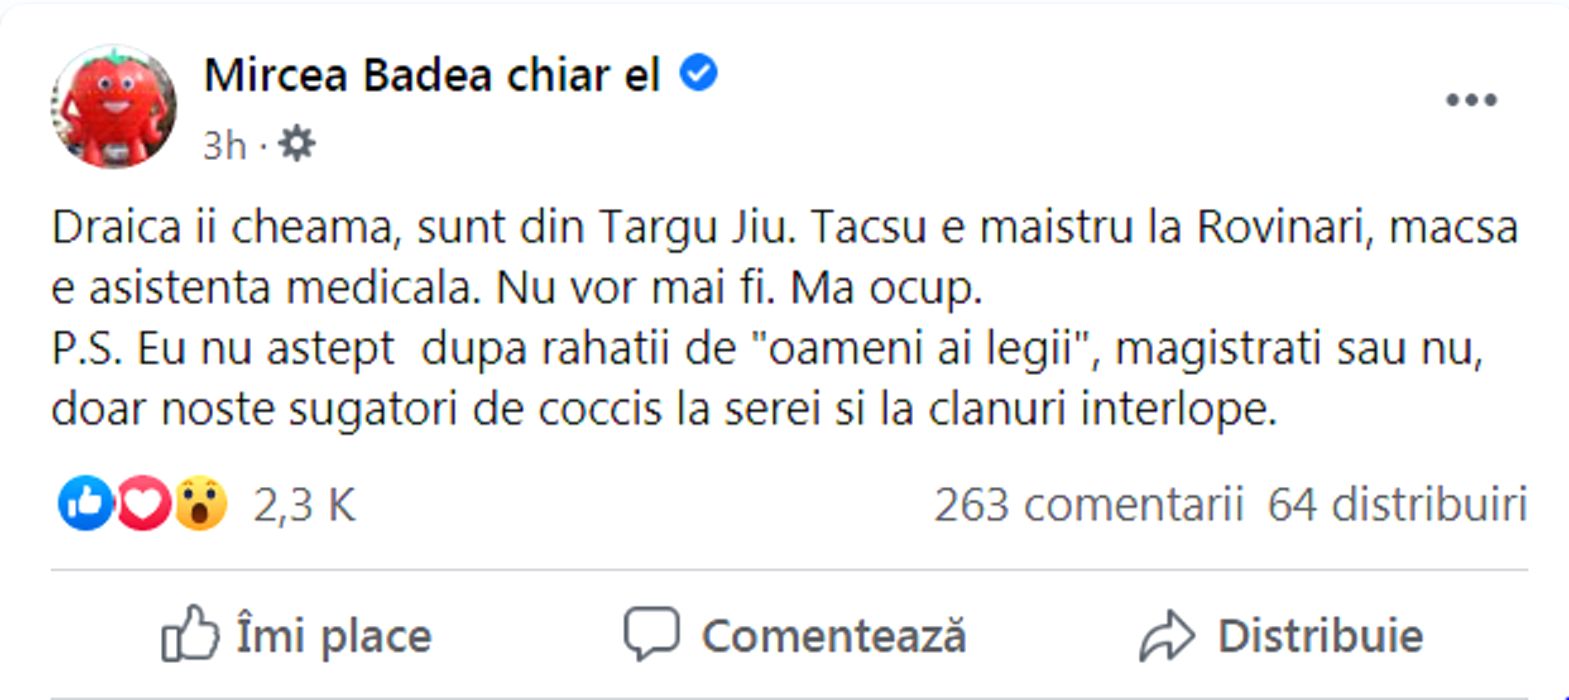This screenshot has width=1569, height=700.
Task: Click the Wow emoji reaction icon
Action: 201,503
